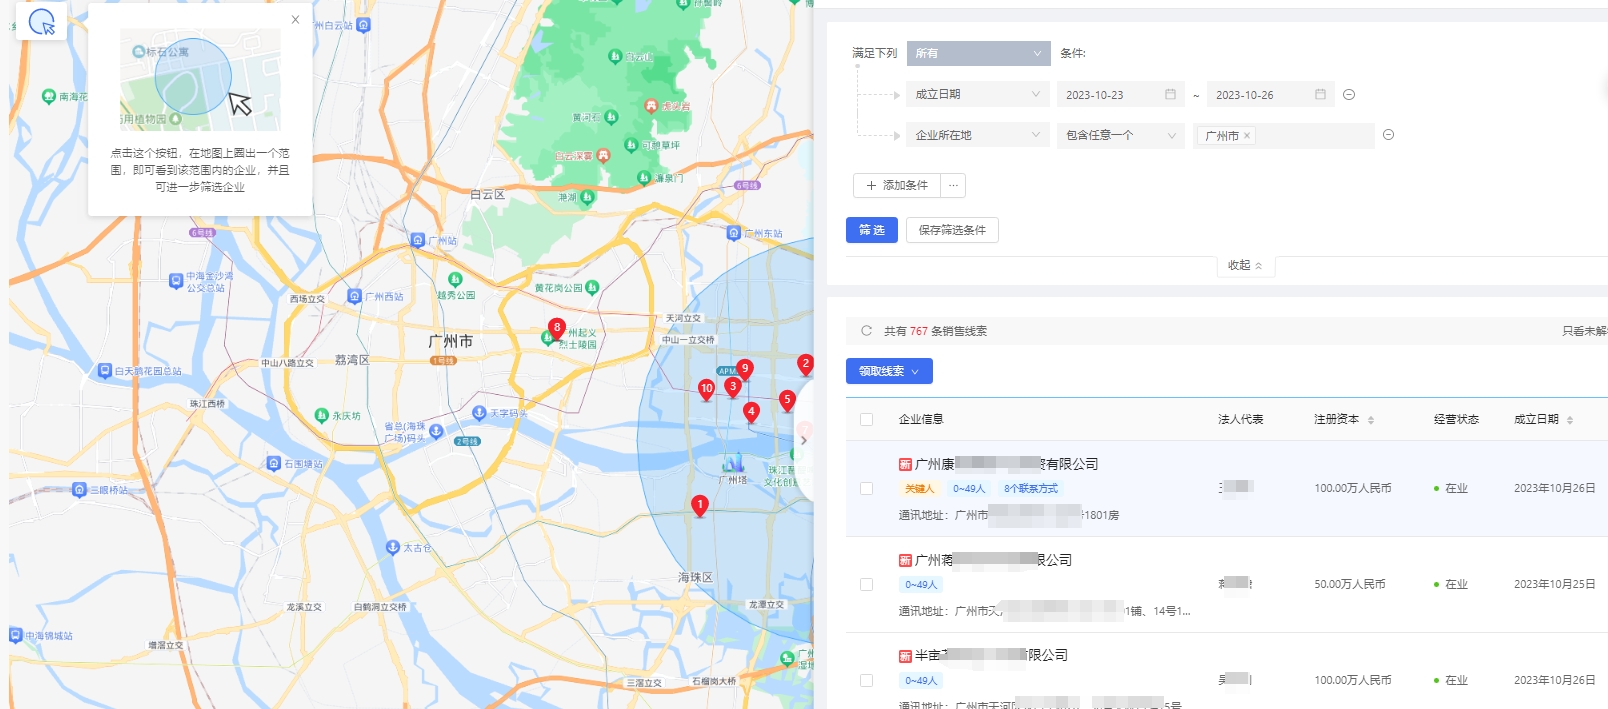Select the 广州塔 landmark icon
The image size is (1608, 709).
(734, 463)
